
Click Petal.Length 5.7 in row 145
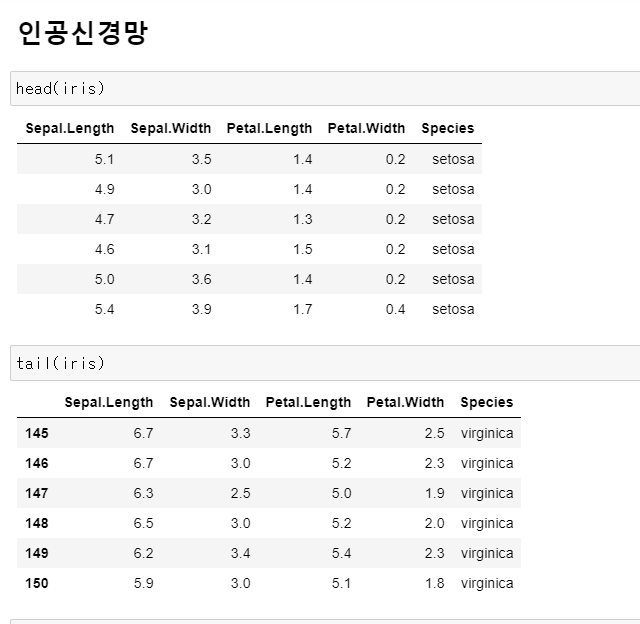342,433
